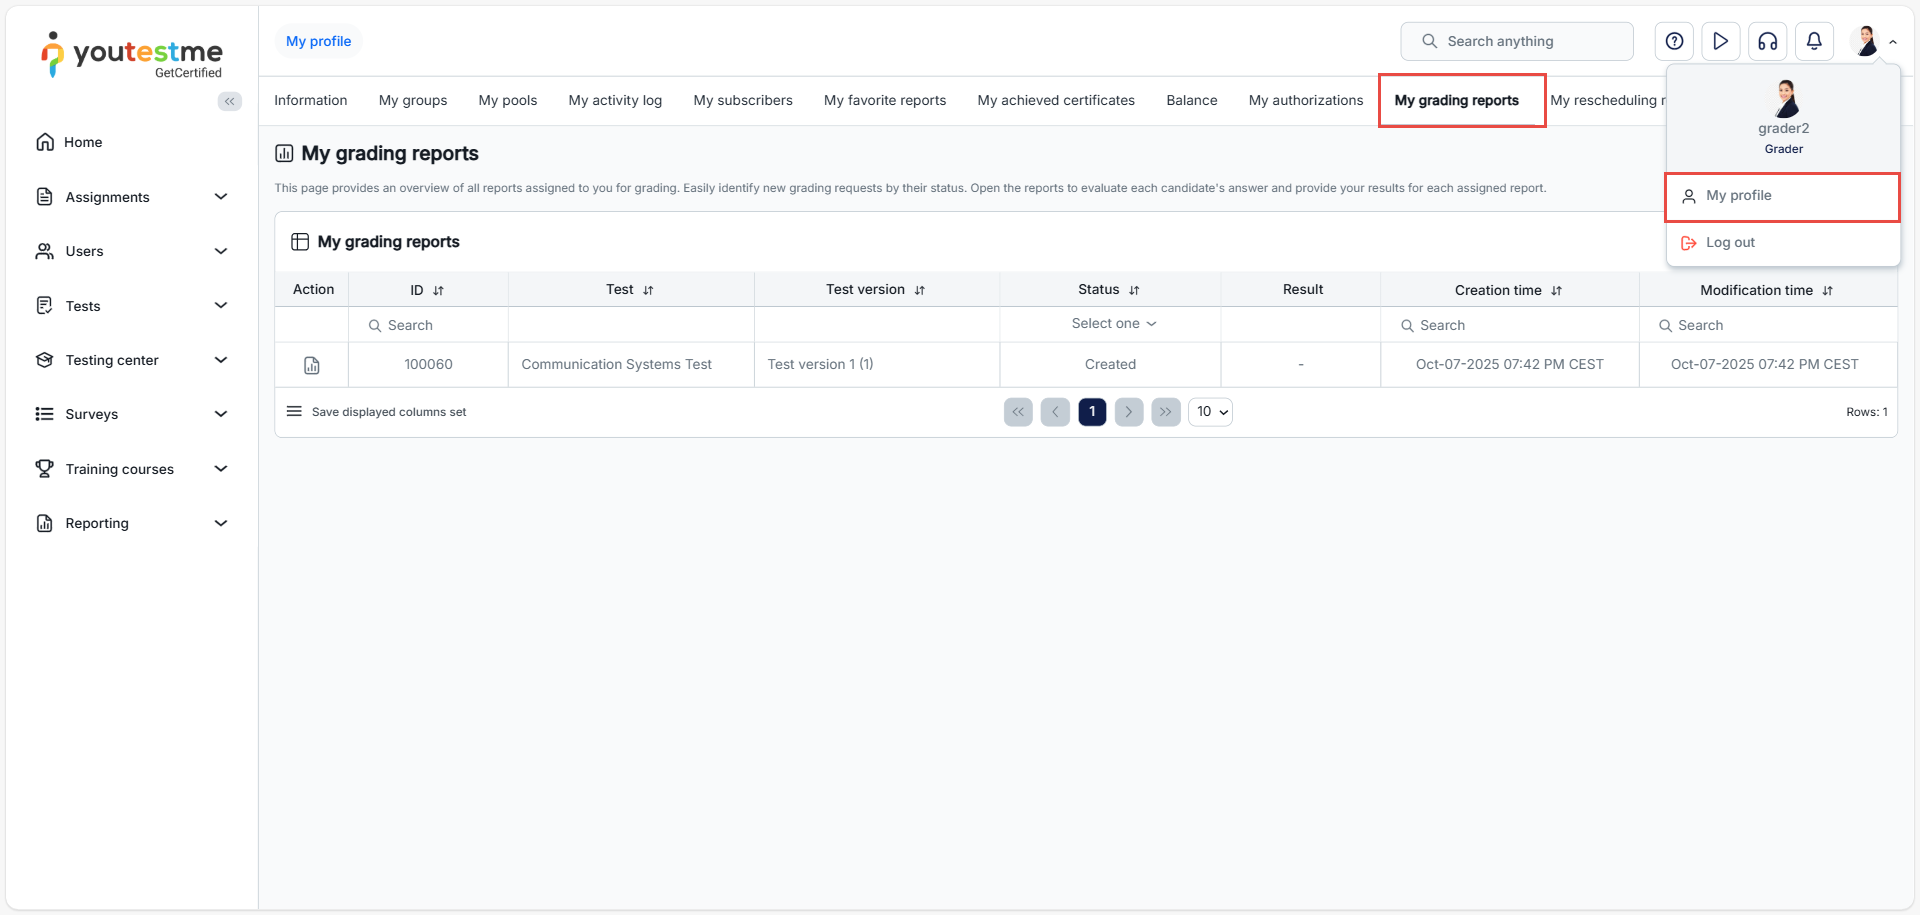
Task: Click the Home link in sidebar
Action: tap(83, 142)
